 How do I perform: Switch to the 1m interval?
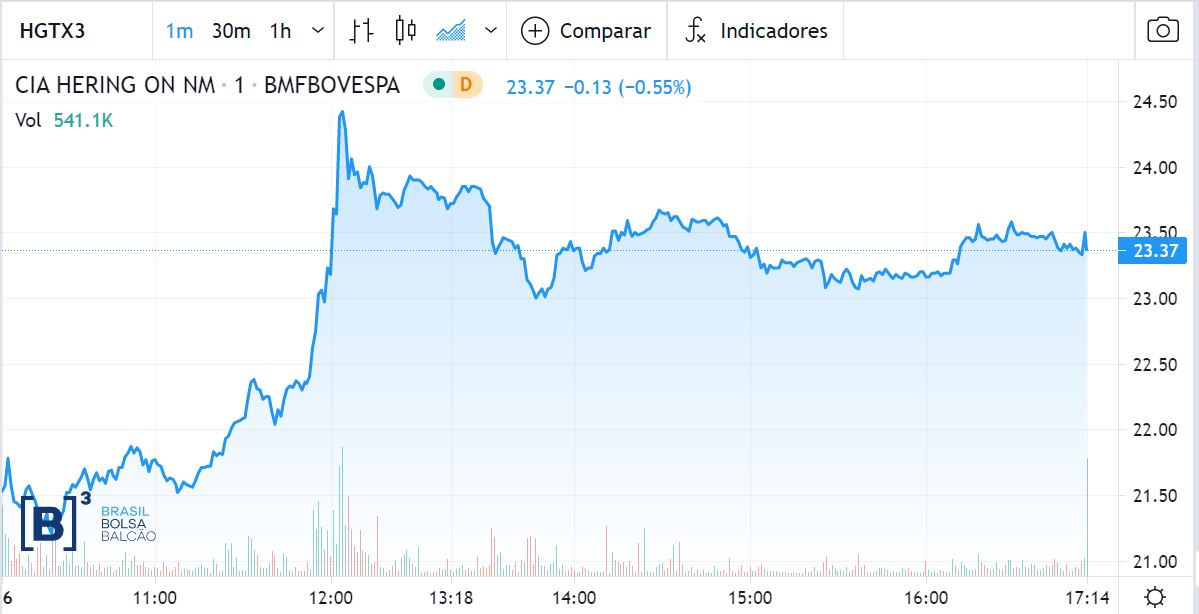coord(179,31)
